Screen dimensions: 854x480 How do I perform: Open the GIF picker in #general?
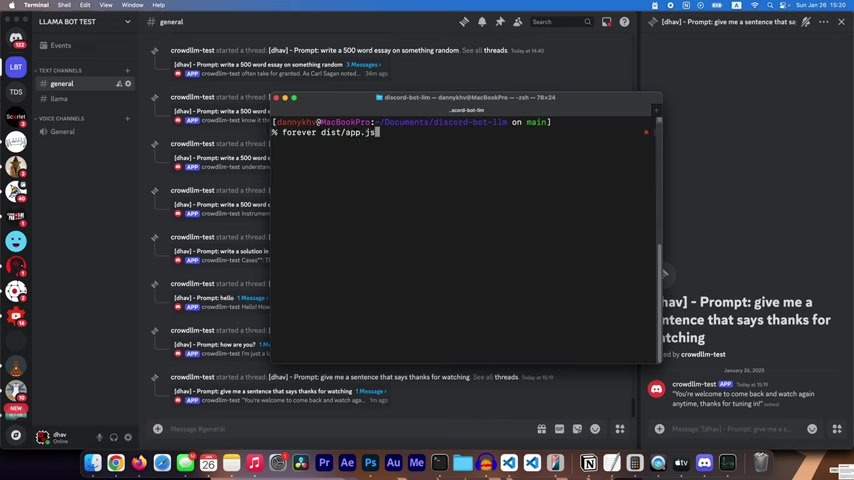click(559, 429)
